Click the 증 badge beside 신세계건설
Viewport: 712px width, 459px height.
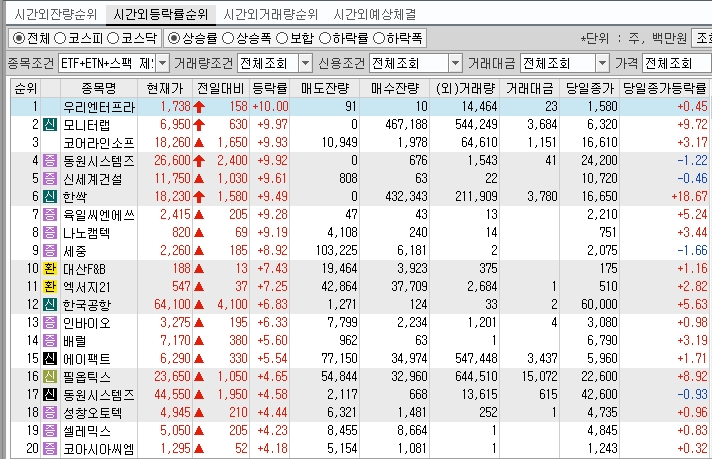coord(50,178)
